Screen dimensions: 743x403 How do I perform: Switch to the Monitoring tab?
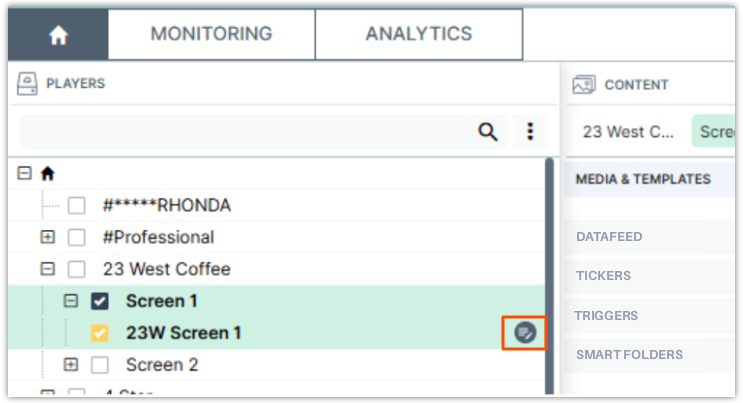(211, 34)
